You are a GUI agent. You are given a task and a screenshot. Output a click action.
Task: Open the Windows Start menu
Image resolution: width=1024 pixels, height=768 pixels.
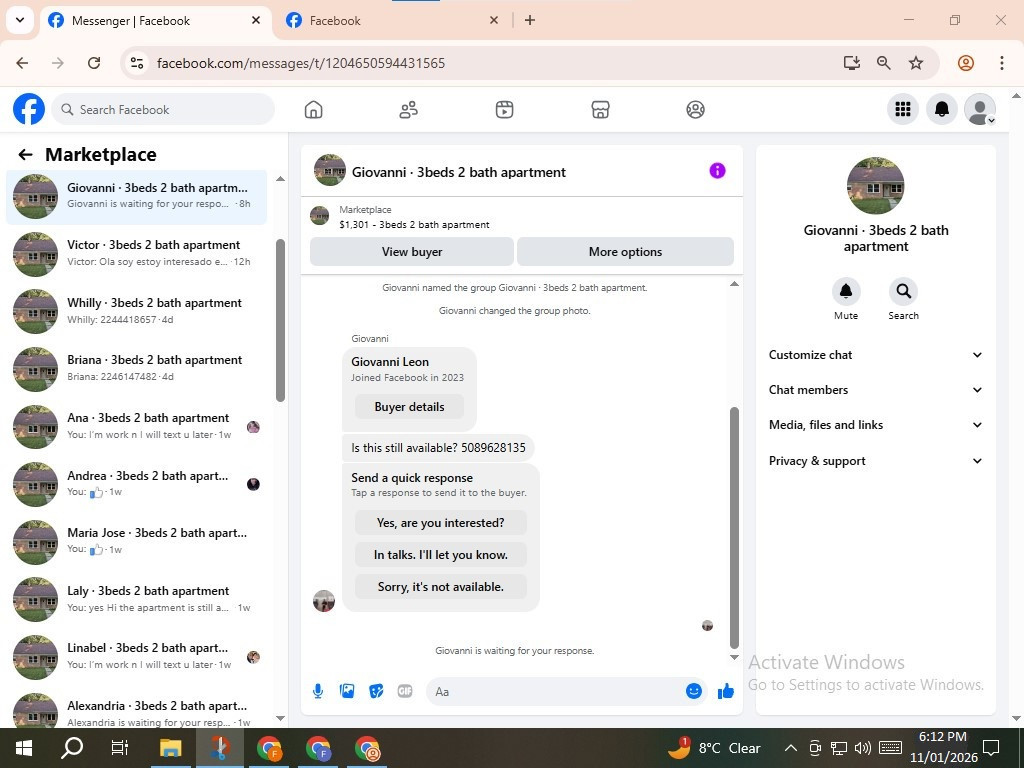point(24,748)
